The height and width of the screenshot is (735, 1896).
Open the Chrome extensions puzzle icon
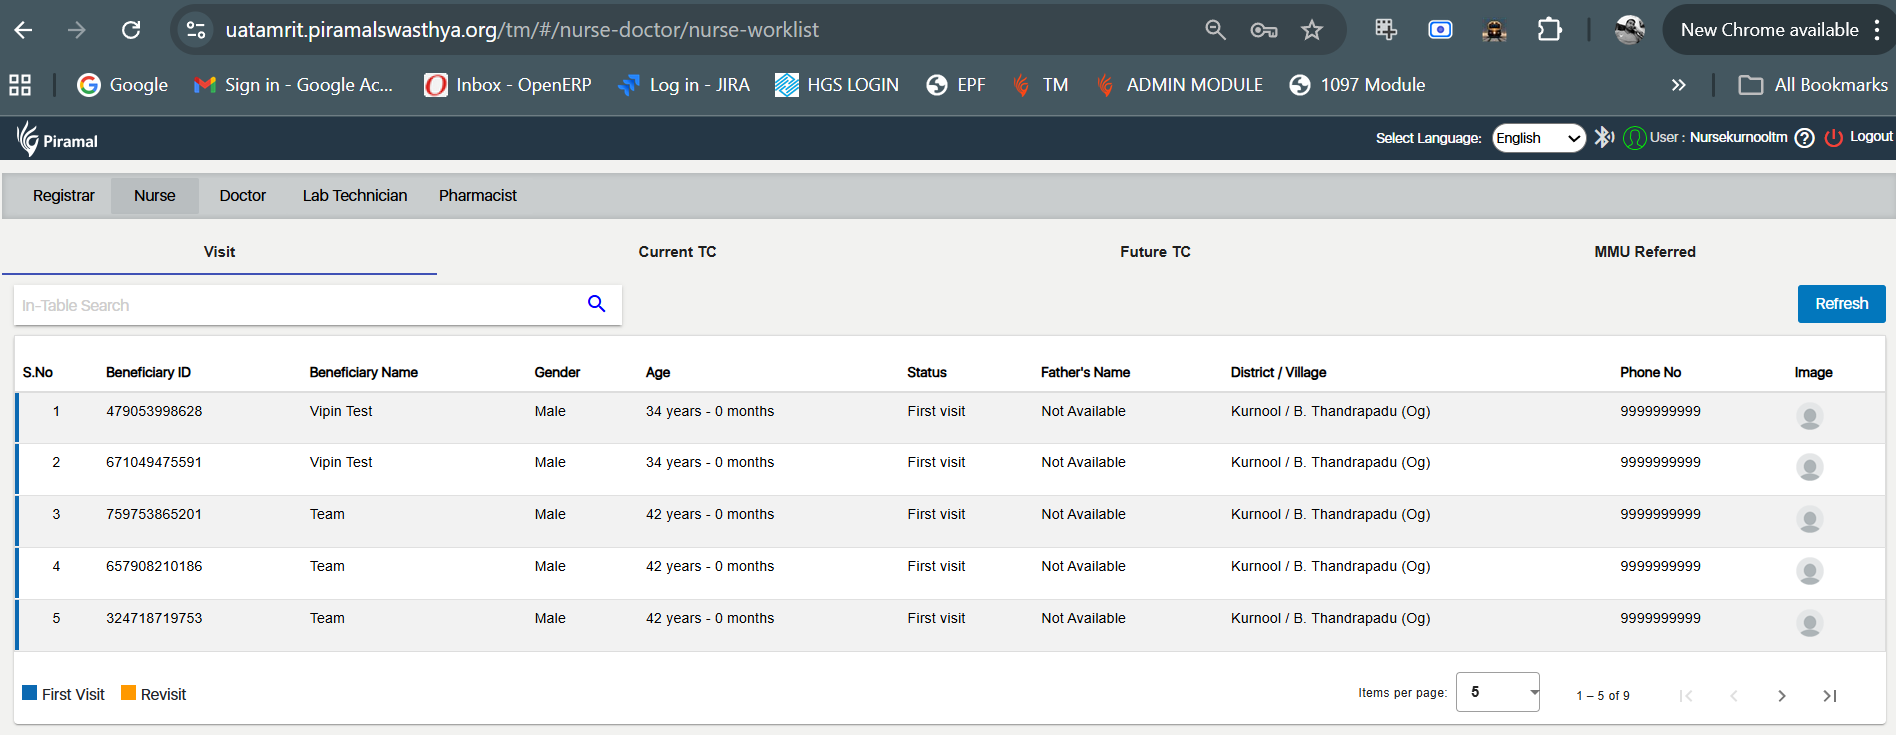point(1549,30)
